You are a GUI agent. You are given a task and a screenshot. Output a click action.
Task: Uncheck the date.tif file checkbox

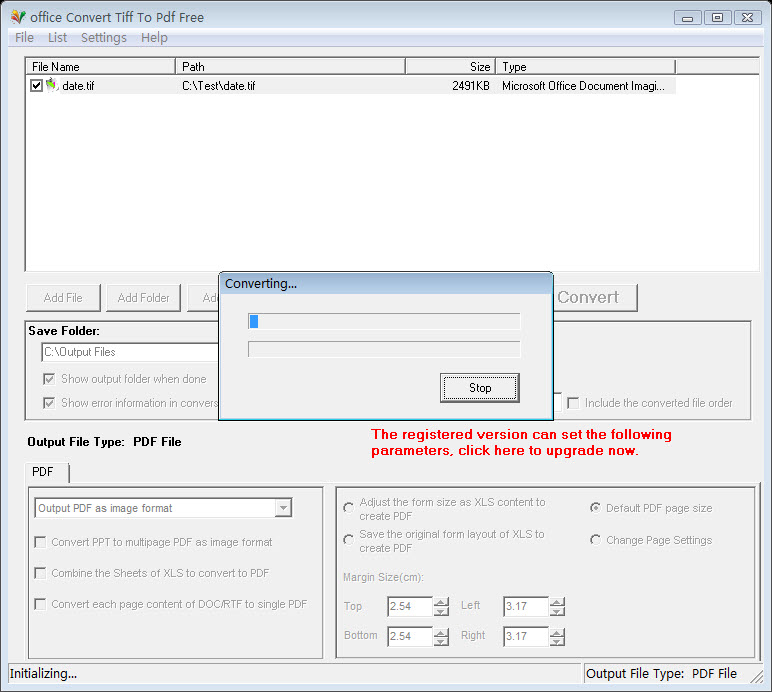click(x=37, y=86)
